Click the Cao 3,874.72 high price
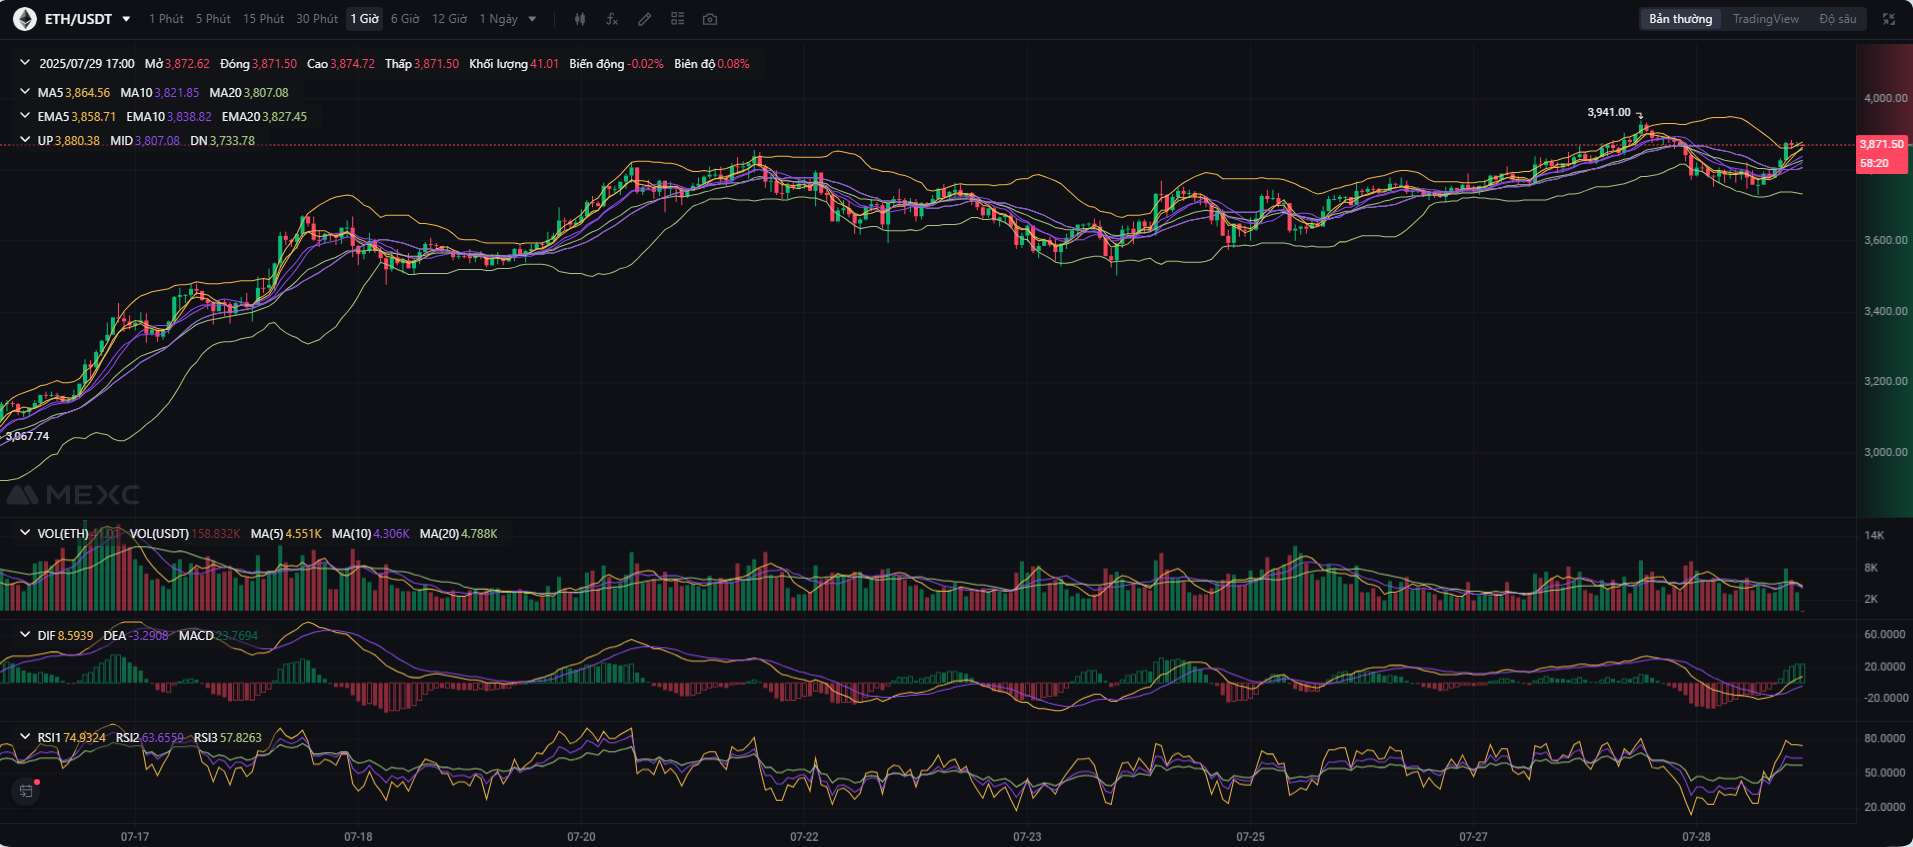Screen dimensions: 1913x847 click(341, 64)
